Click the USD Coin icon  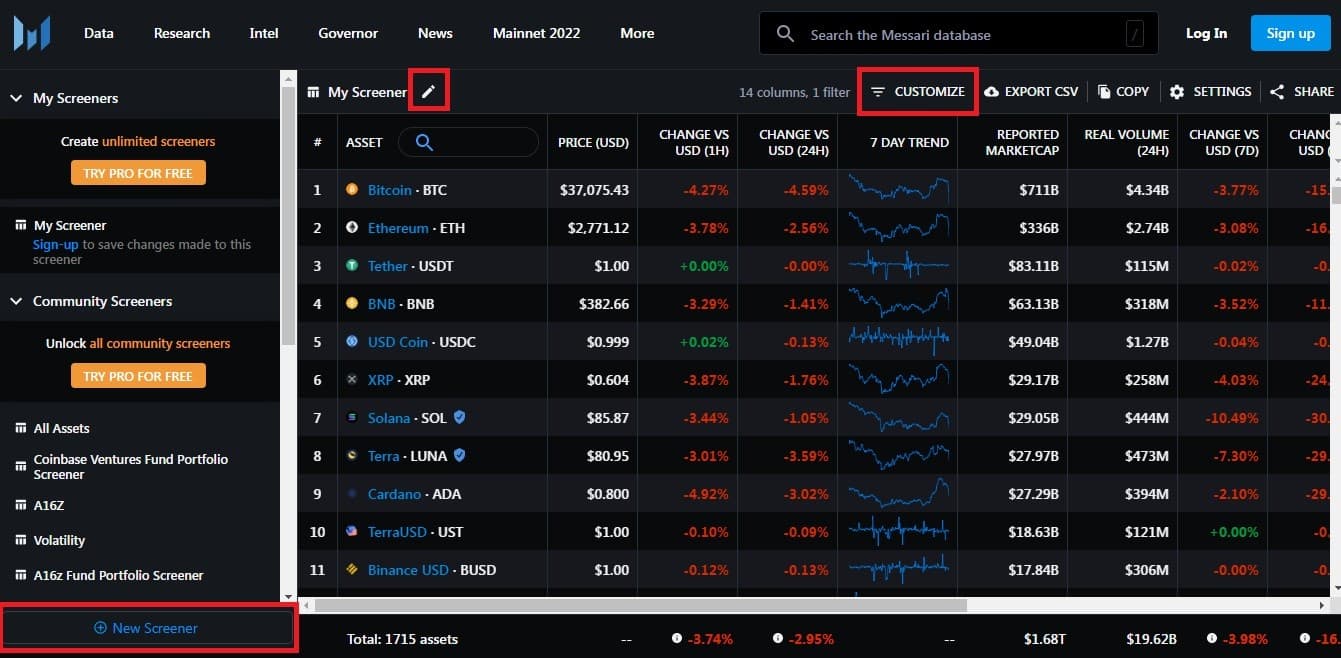(x=352, y=341)
